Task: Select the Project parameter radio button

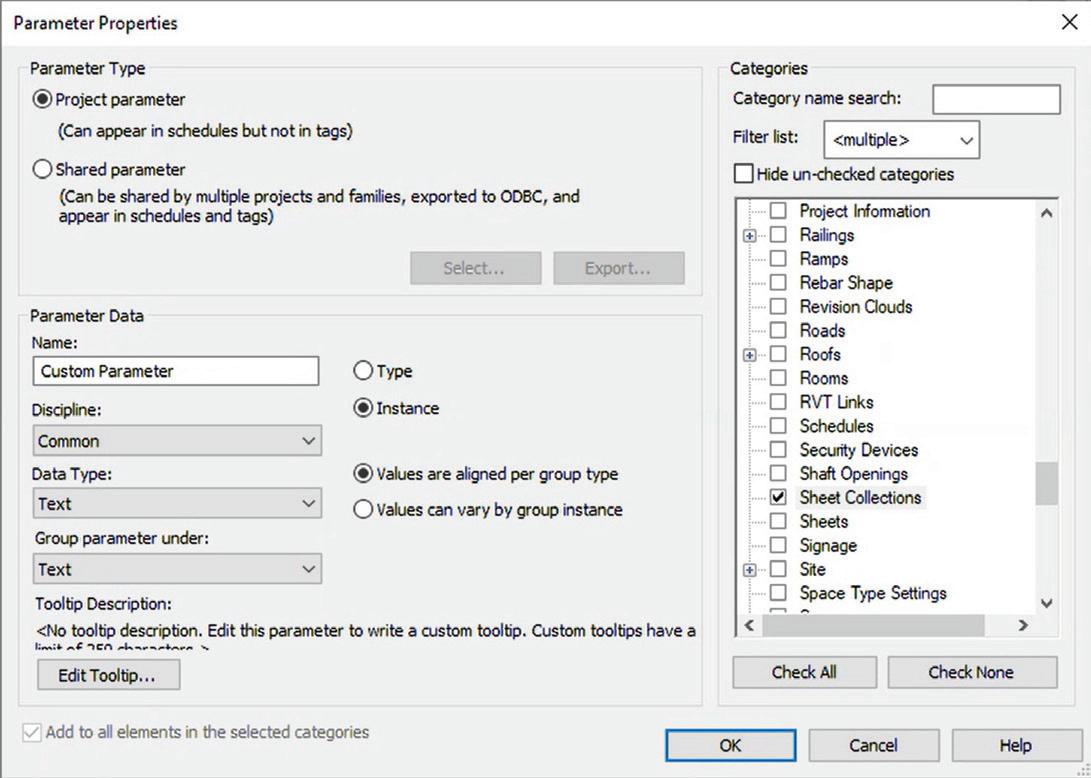Action: 43,100
